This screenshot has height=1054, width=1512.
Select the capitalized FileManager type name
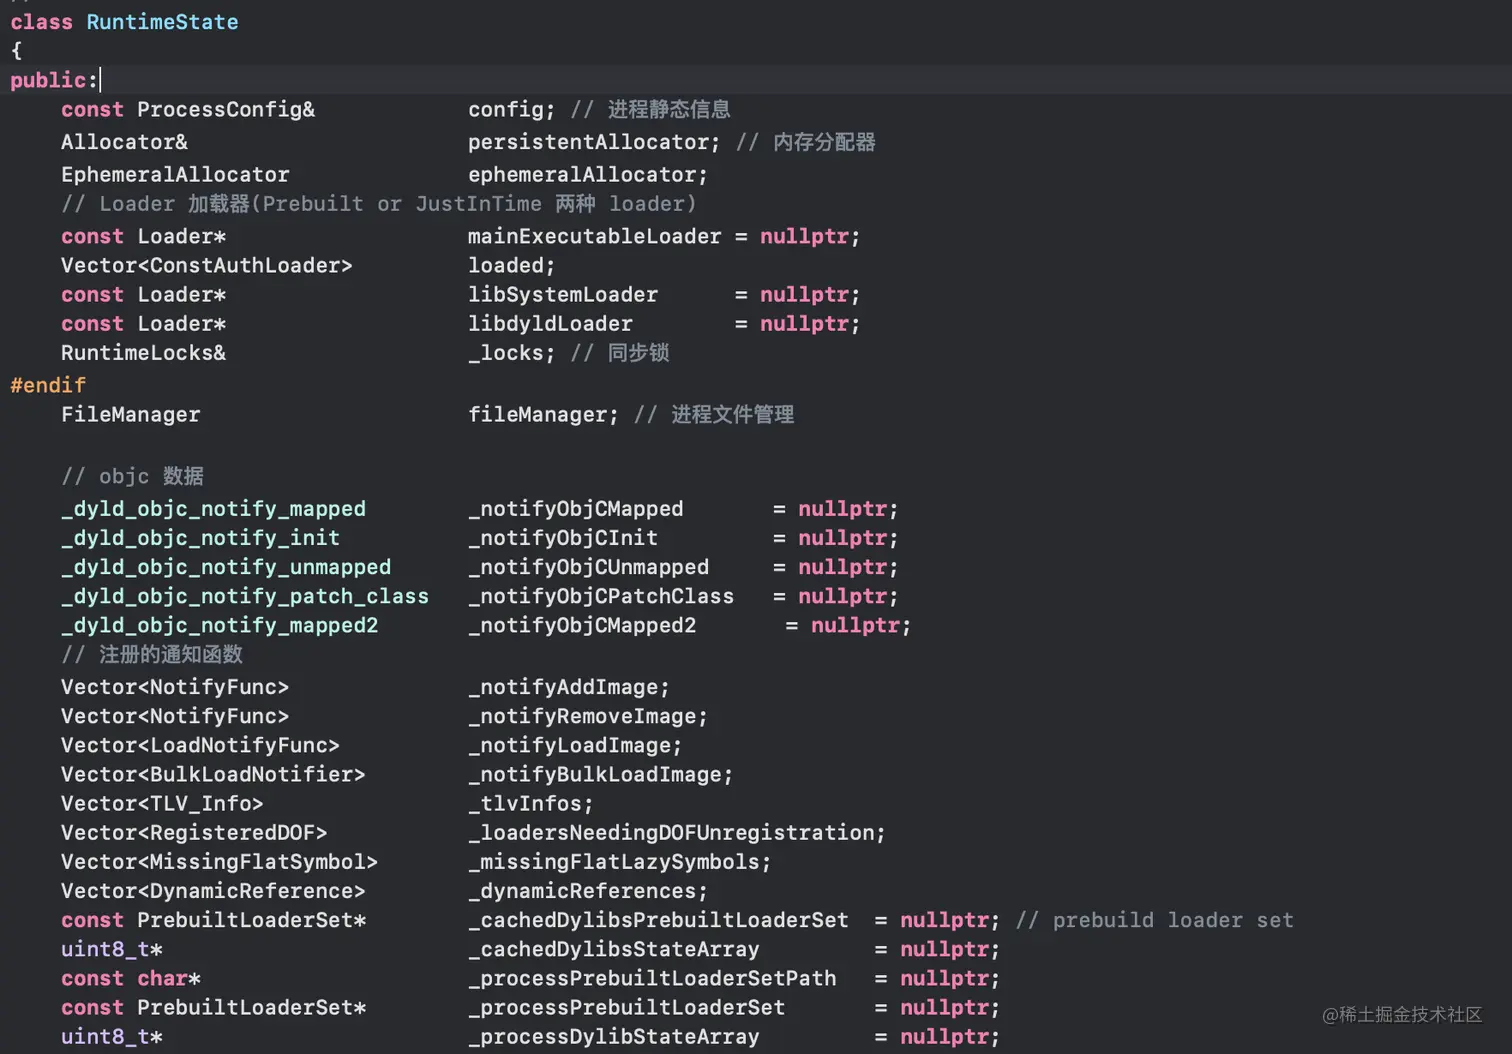click(x=131, y=415)
